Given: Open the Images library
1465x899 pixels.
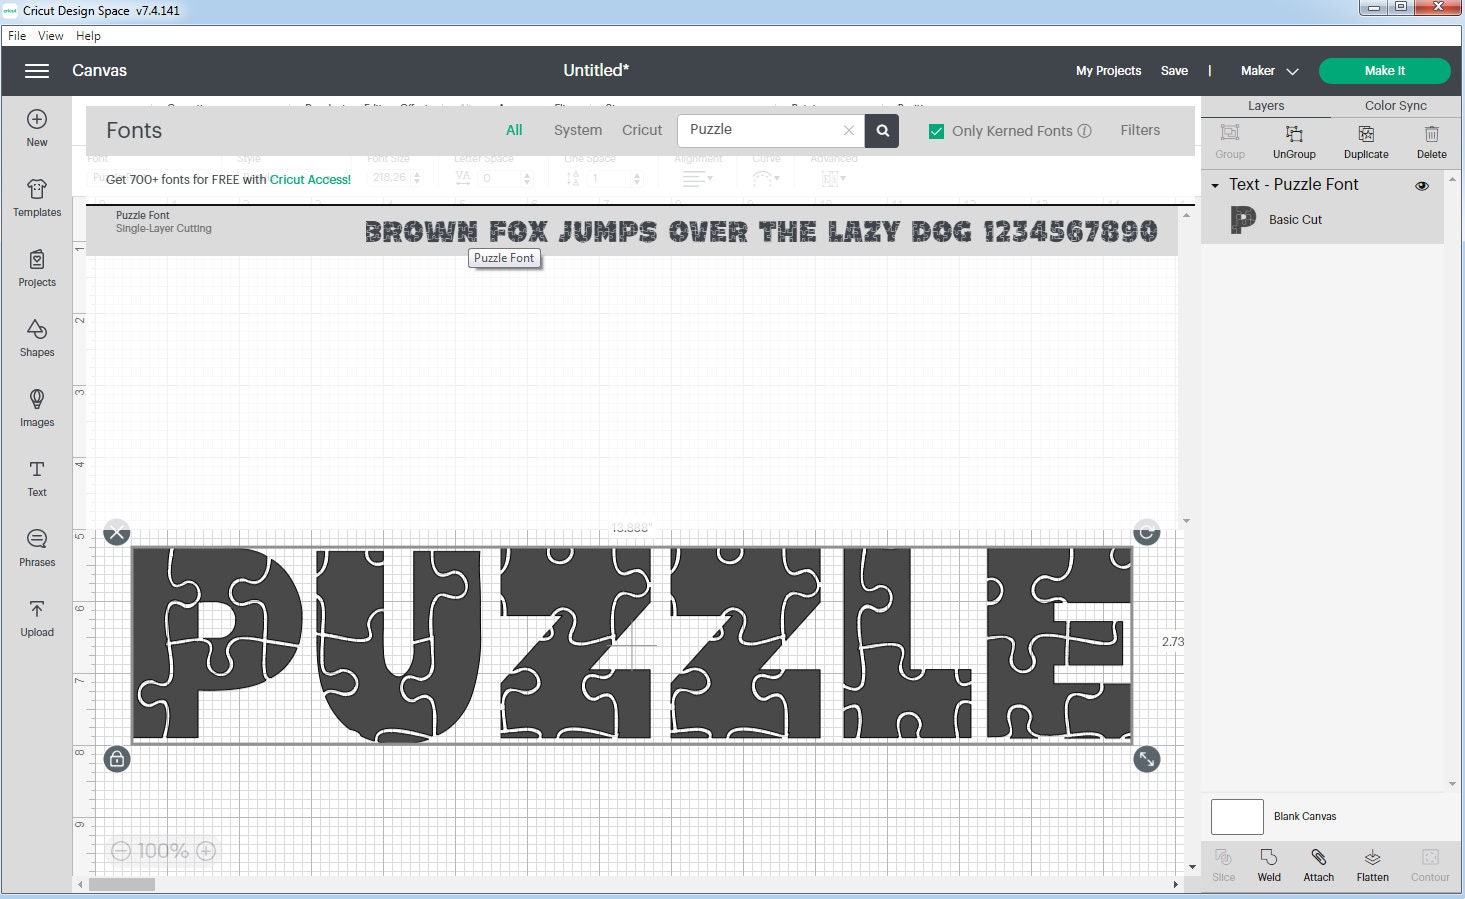Looking at the screenshot, I should [x=36, y=407].
